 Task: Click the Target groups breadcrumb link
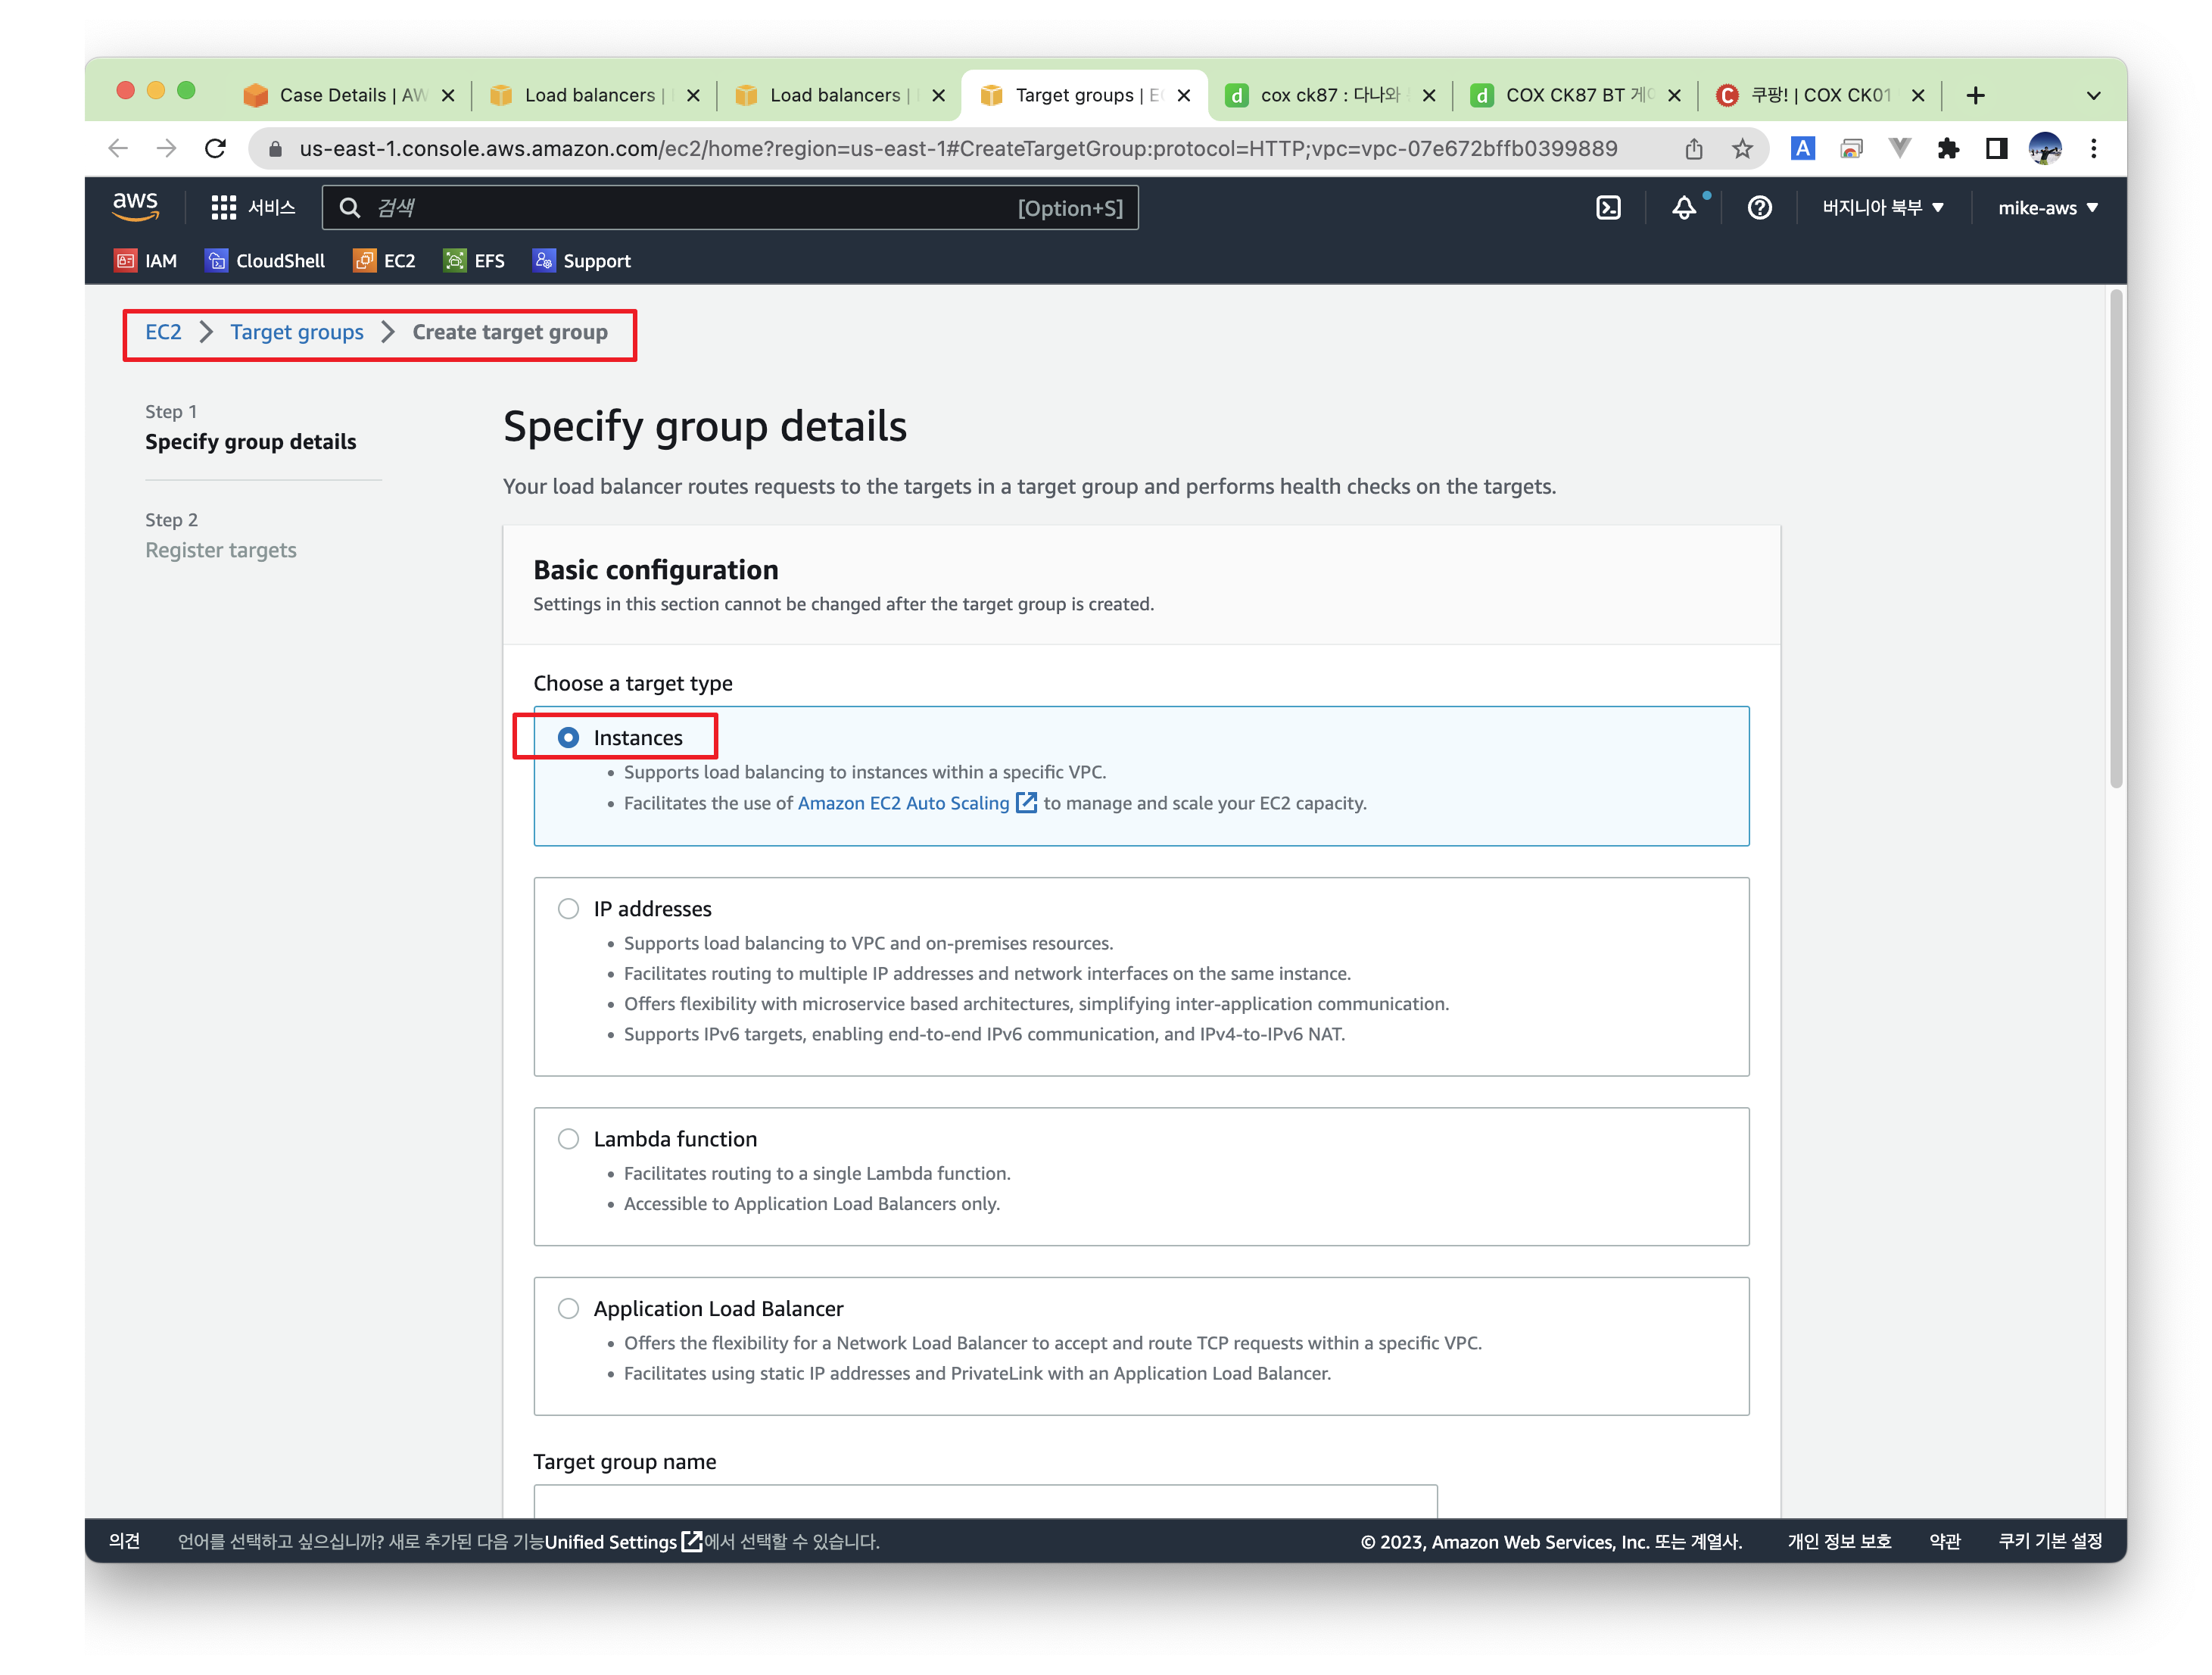(297, 333)
